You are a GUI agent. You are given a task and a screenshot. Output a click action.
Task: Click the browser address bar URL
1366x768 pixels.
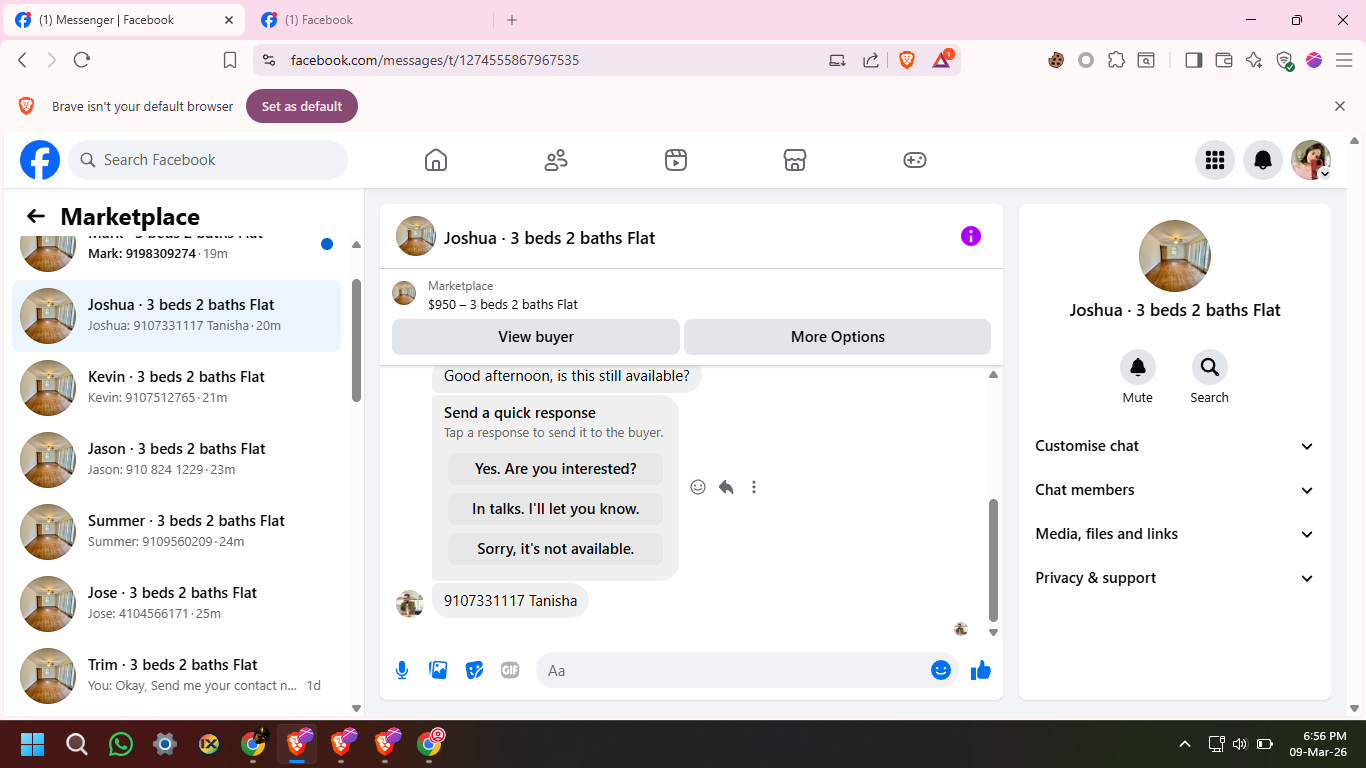[x=435, y=60]
